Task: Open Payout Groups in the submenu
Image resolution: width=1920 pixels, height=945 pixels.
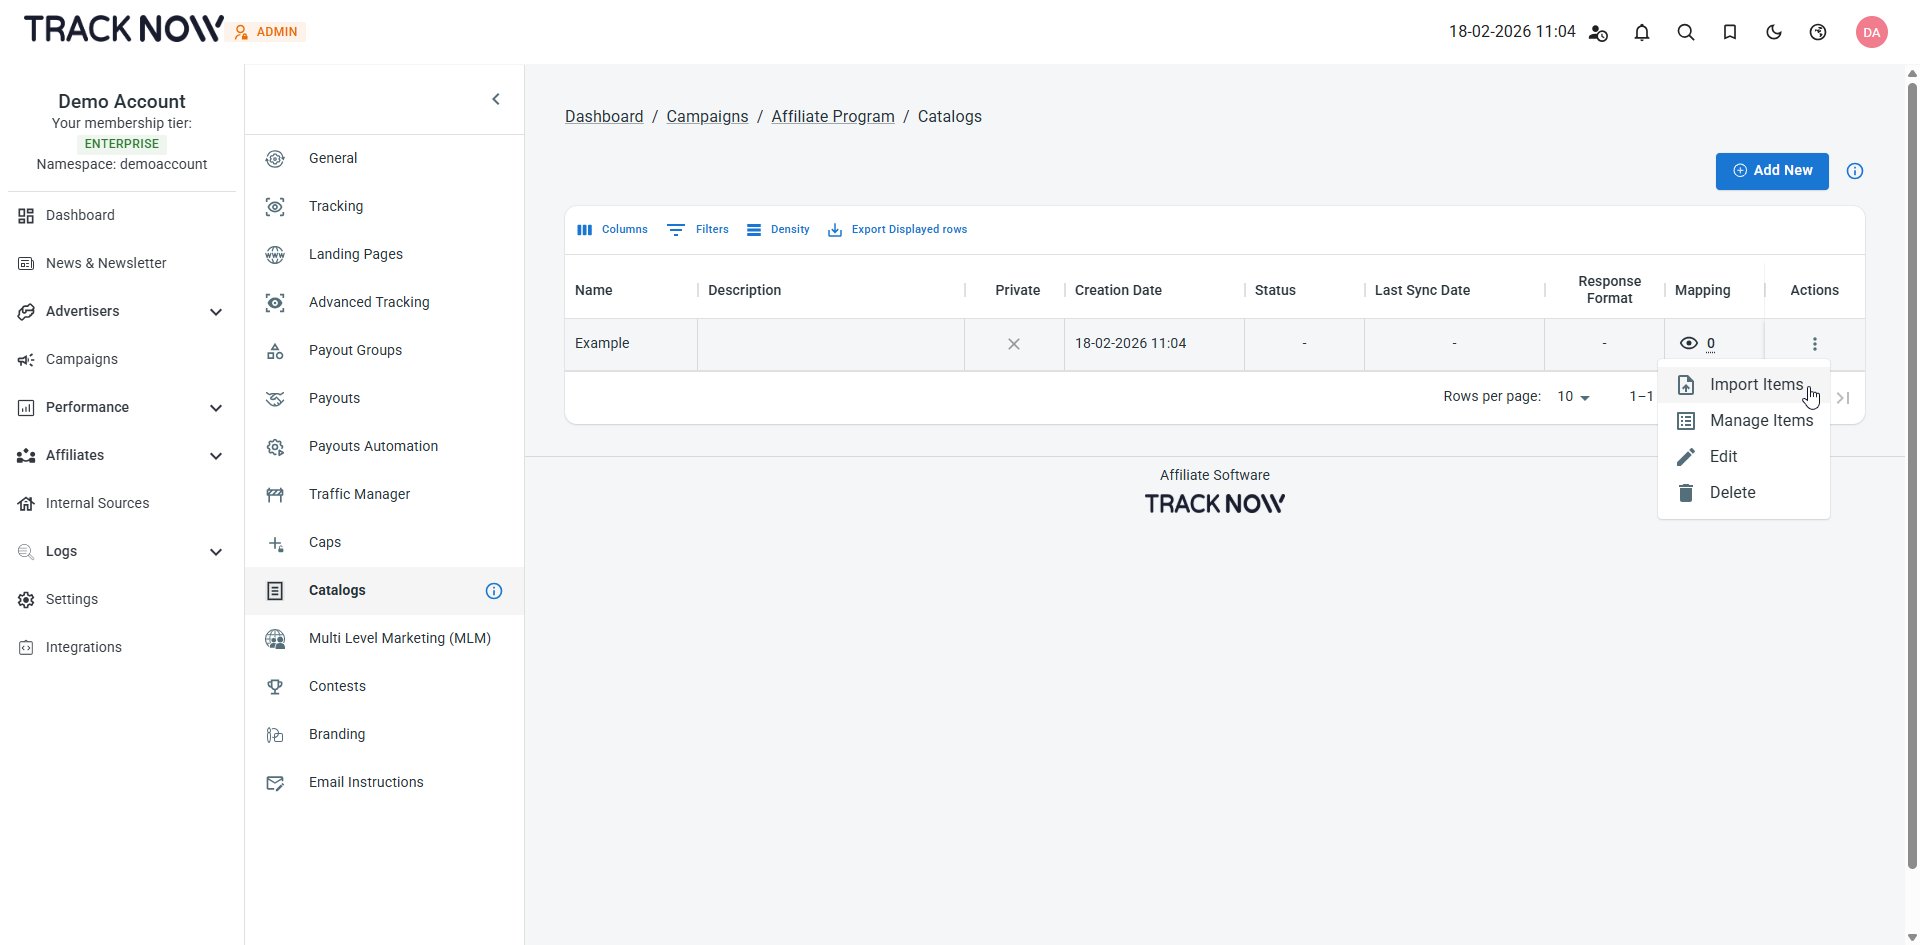Action: 355,350
